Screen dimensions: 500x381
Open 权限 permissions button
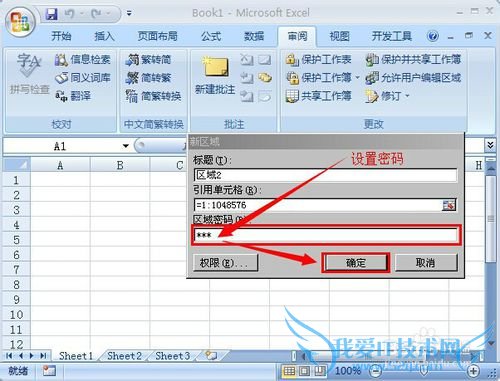[x=226, y=263]
